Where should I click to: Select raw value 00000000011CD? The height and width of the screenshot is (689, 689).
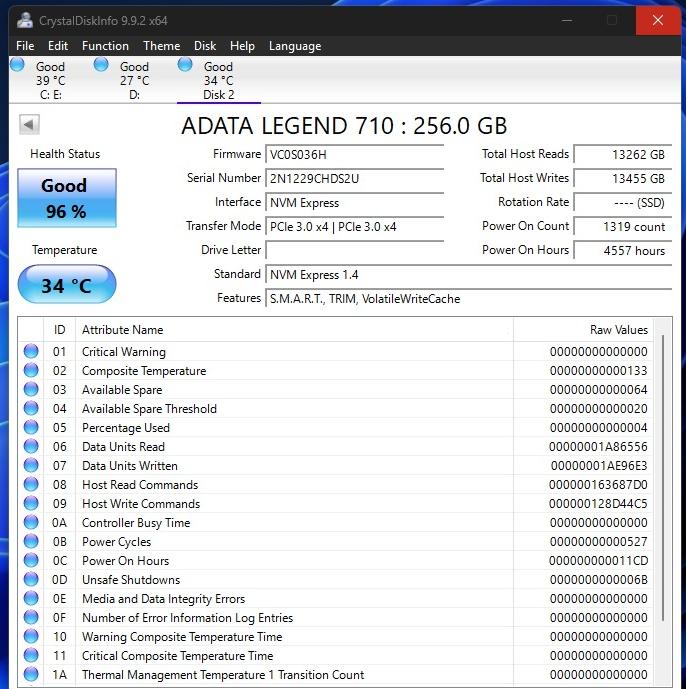(x=598, y=561)
